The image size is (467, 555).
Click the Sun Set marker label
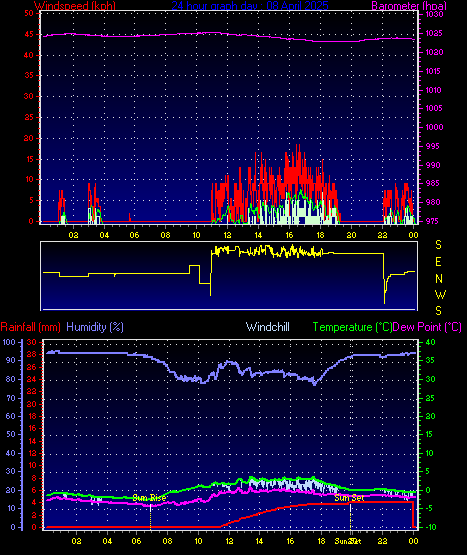tap(349, 498)
